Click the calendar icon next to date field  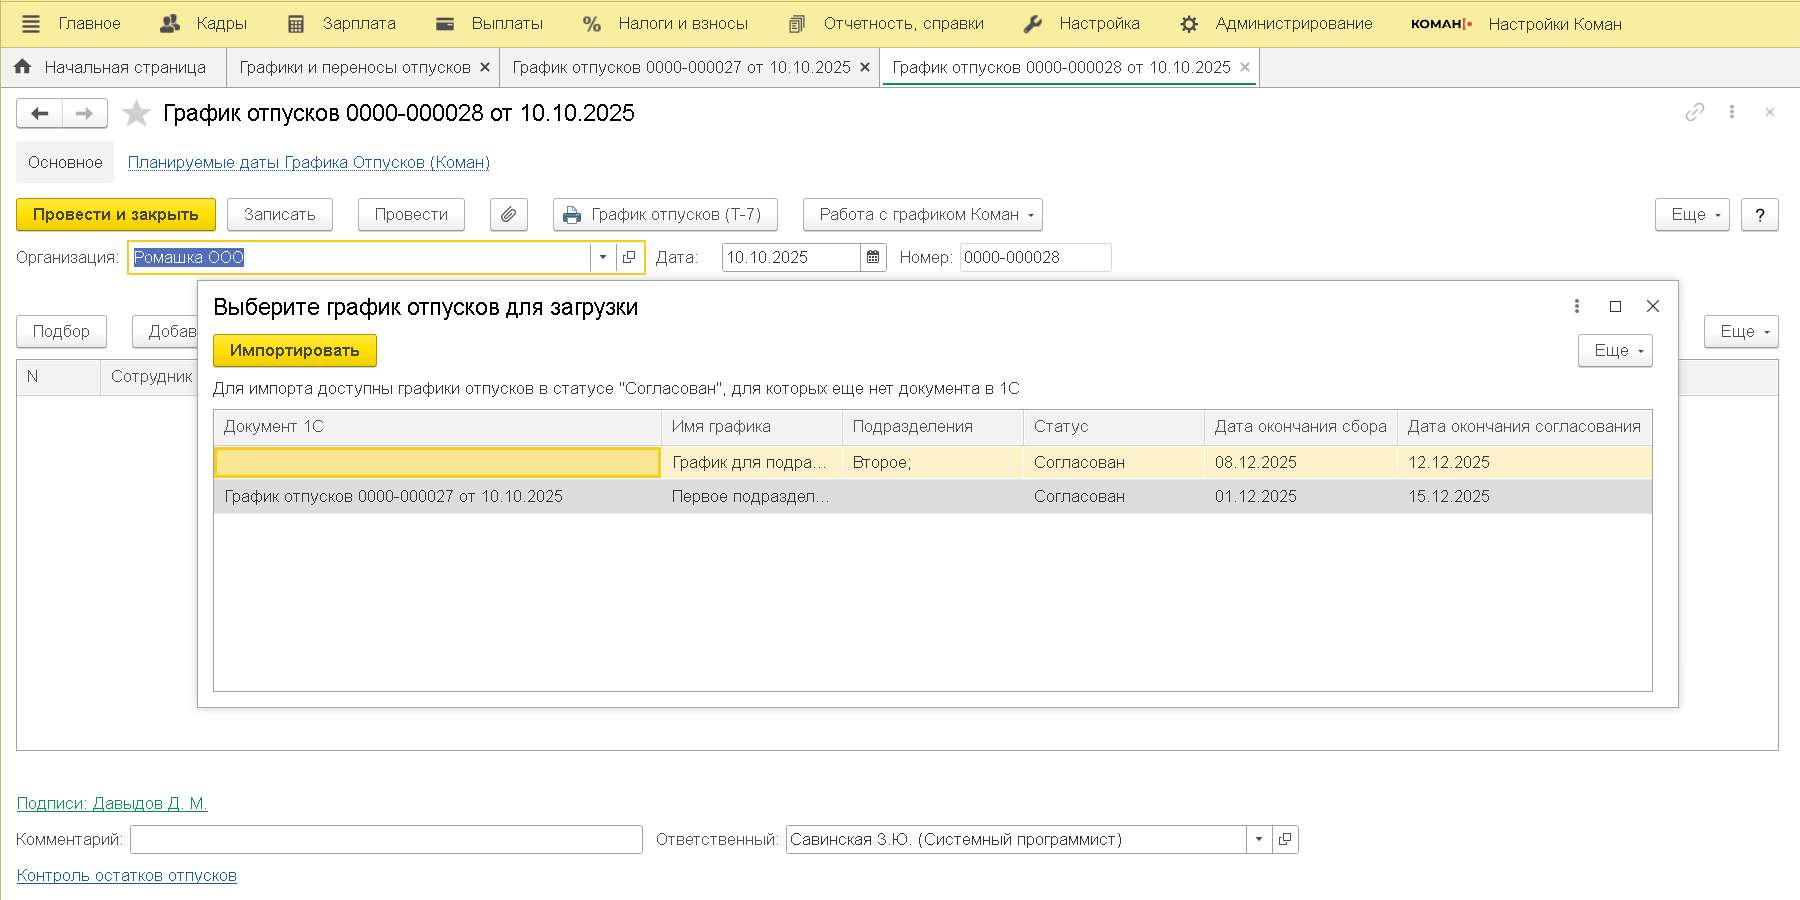coord(873,258)
